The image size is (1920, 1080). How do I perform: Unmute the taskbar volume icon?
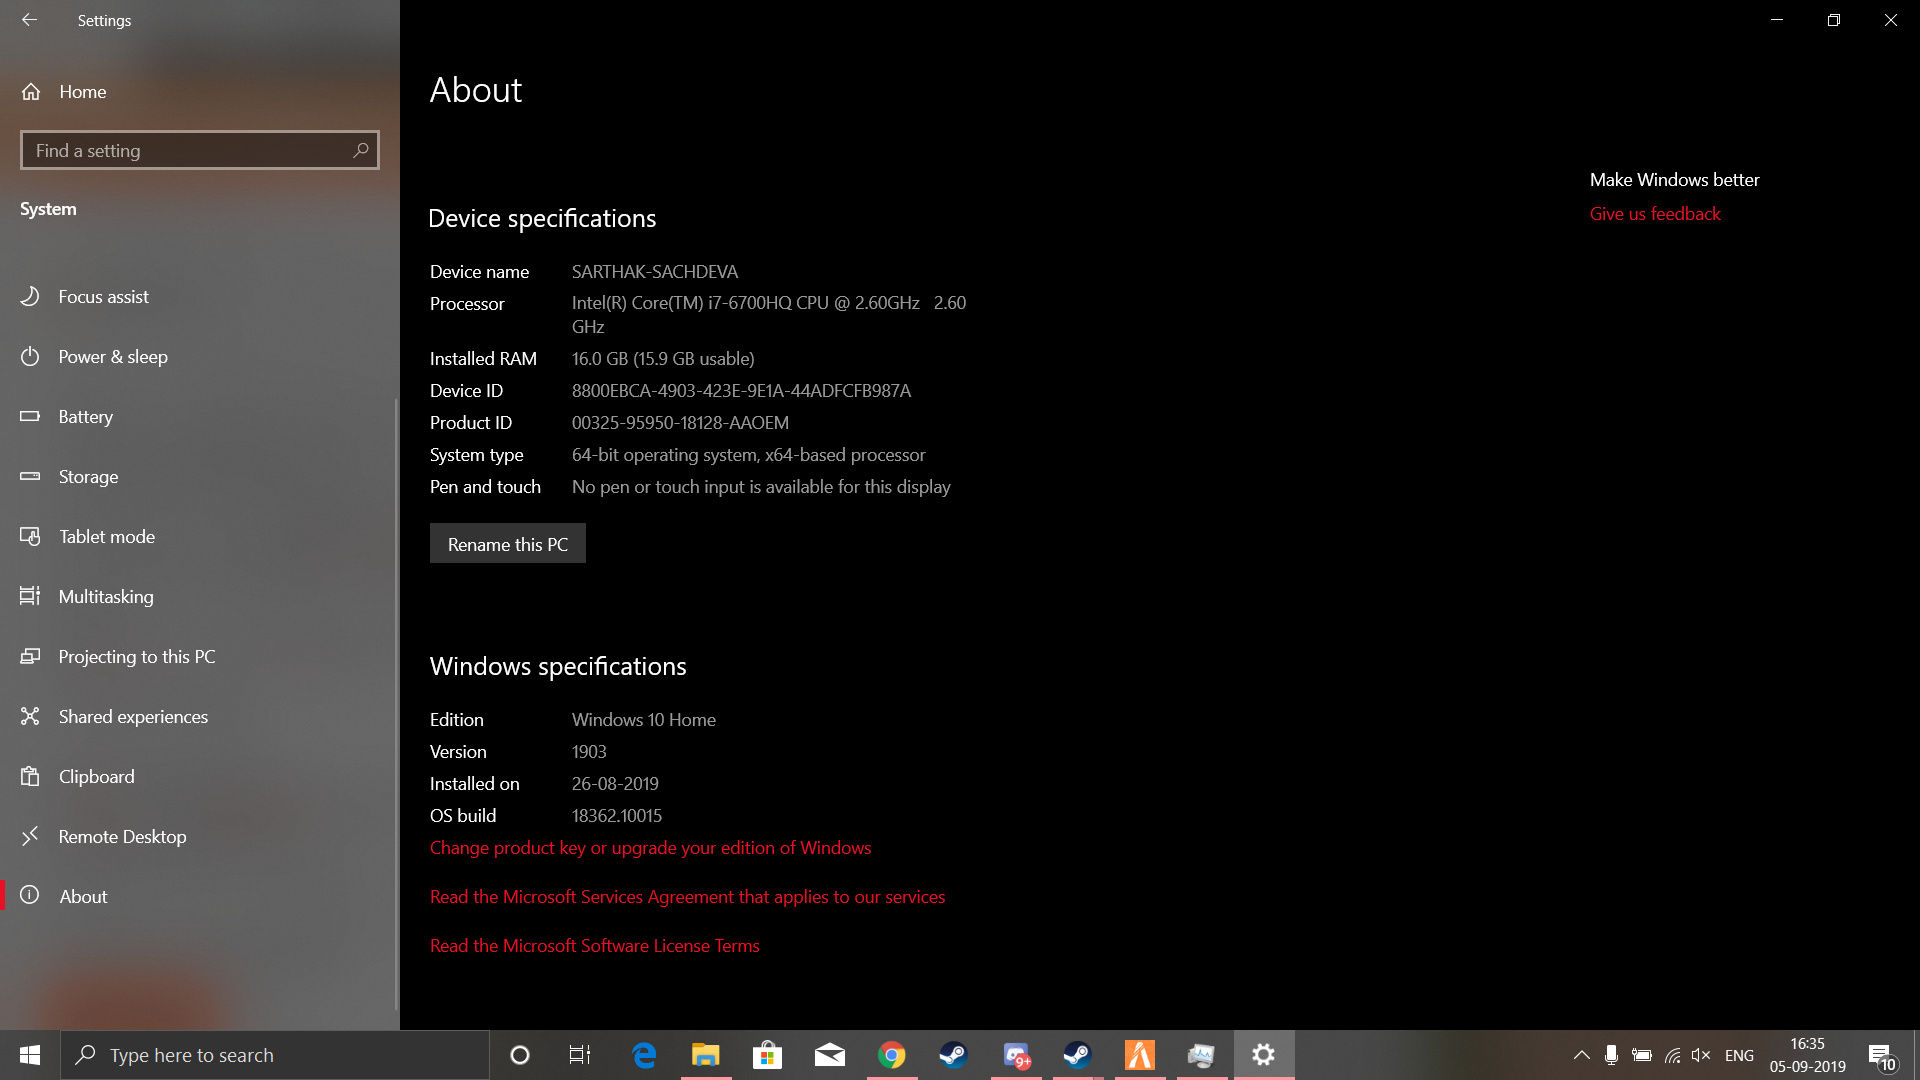click(1701, 1055)
